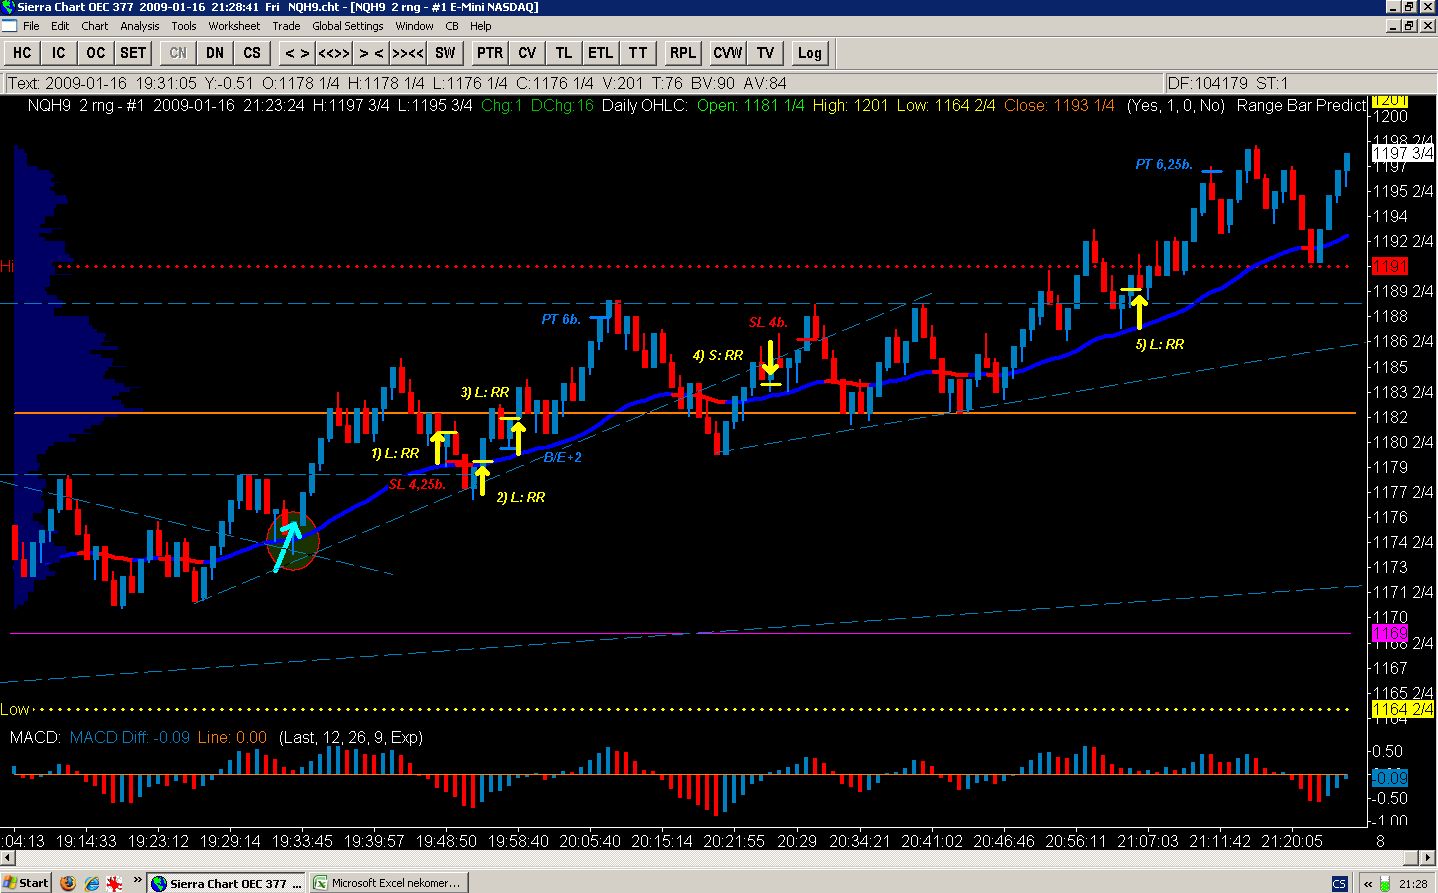Click the RPL replay toolbar button
The height and width of the screenshot is (893, 1438).
683,53
